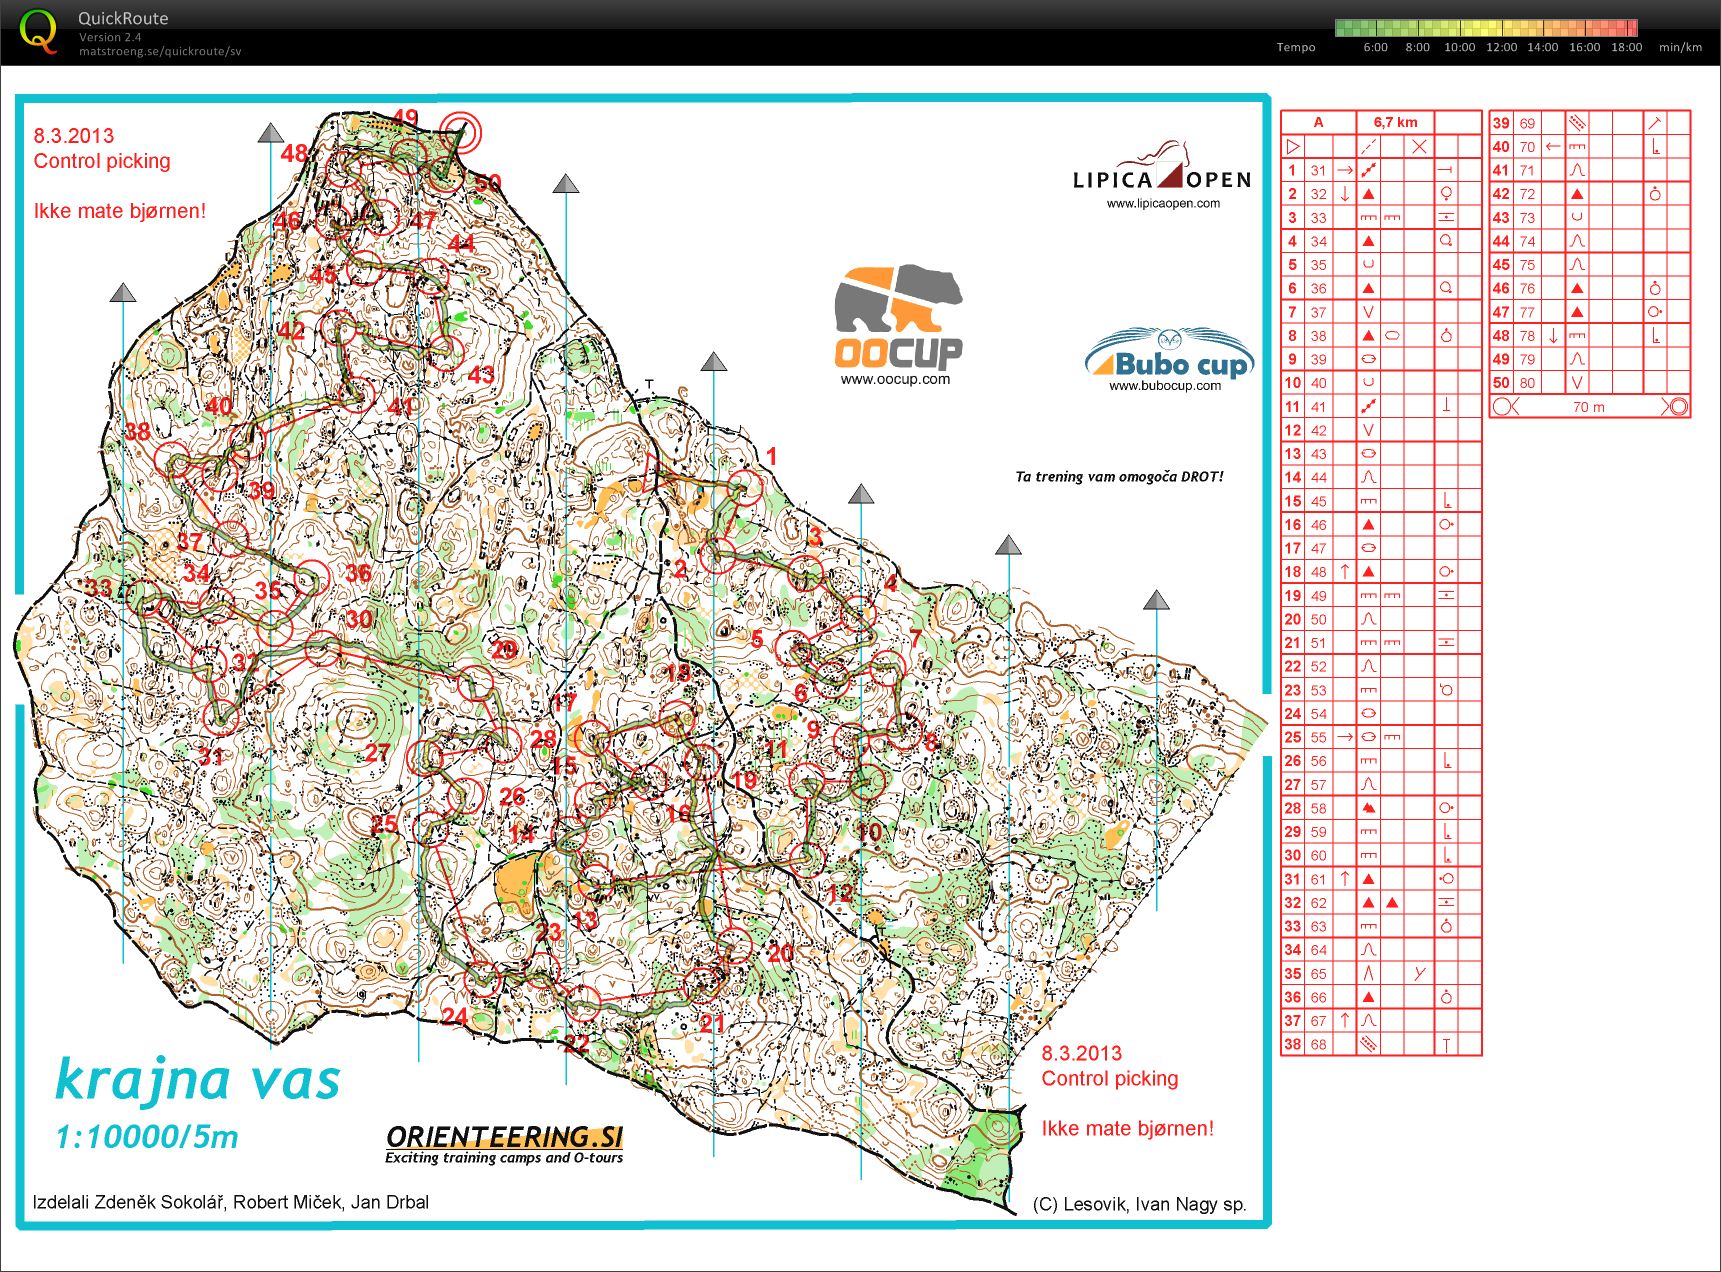
Task: Click control number 24 on the map
Action: click(x=454, y=1016)
